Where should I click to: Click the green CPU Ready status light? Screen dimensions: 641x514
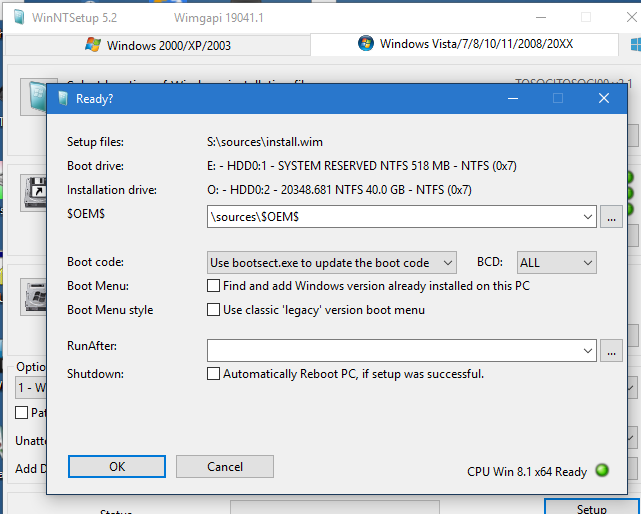coord(602,470)
